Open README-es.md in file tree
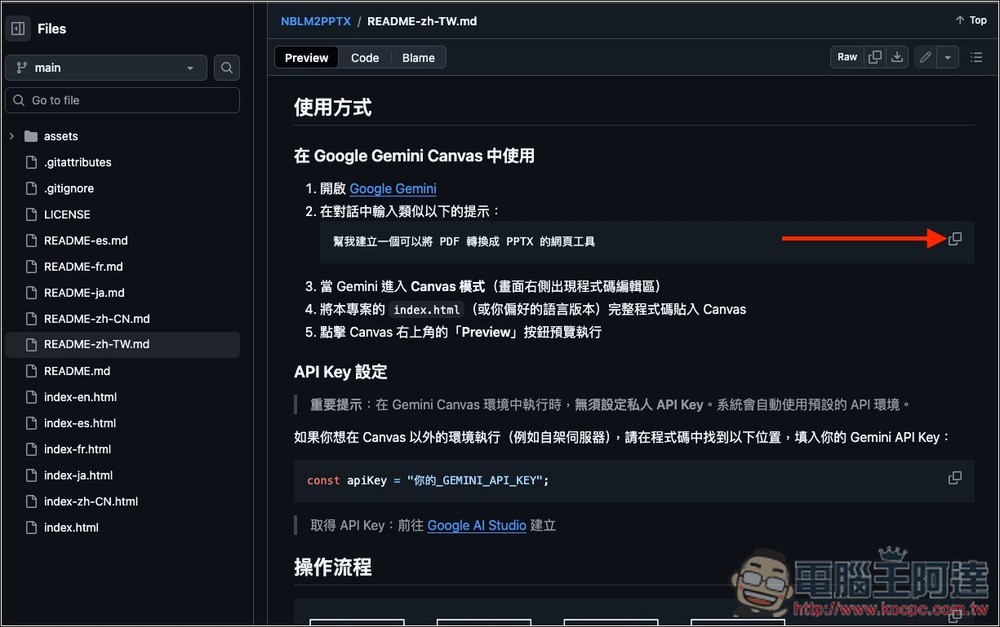Viewport: 1000px width, 627px height. click(85, 240)
